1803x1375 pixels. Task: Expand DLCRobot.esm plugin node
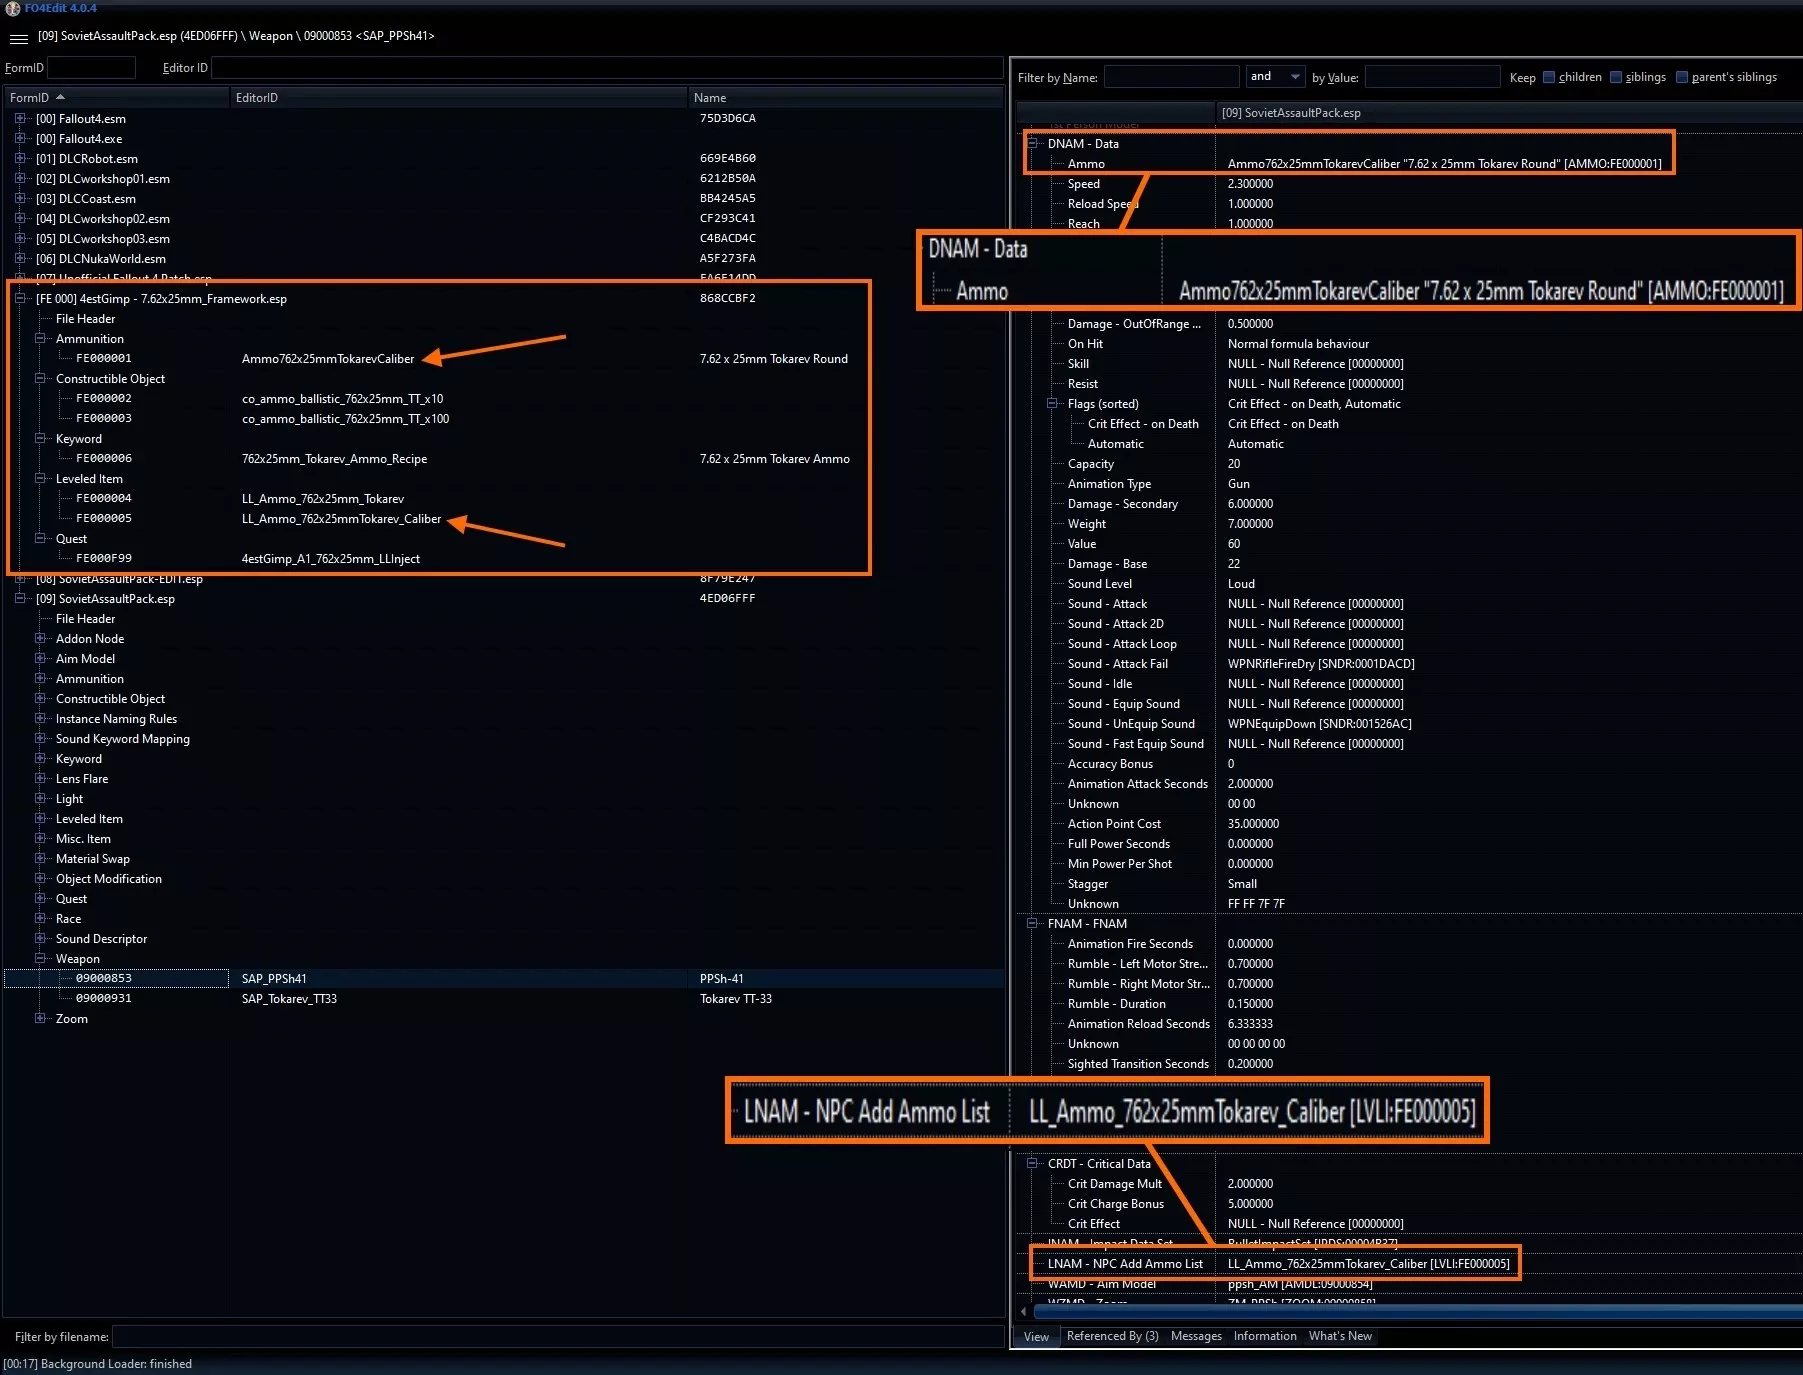[20, 158]
